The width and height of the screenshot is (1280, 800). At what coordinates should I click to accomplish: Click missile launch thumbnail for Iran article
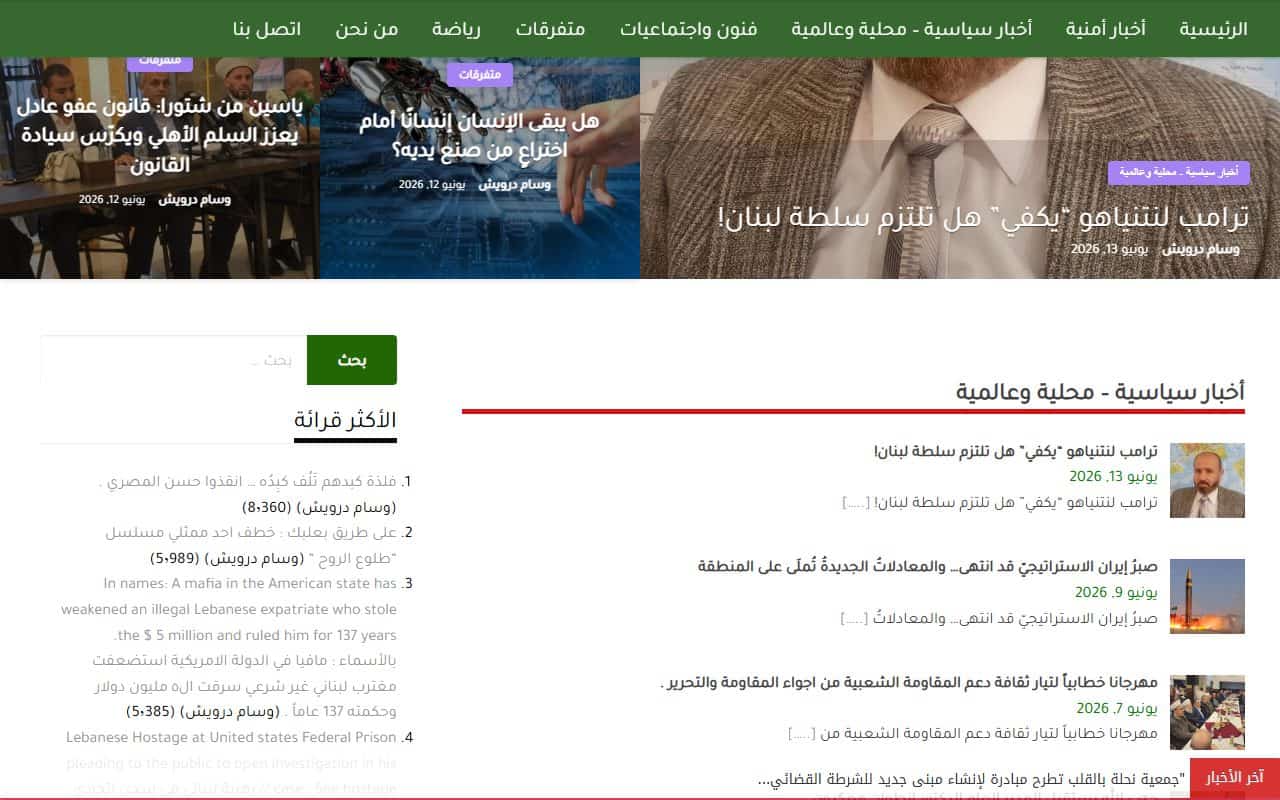1207,596
